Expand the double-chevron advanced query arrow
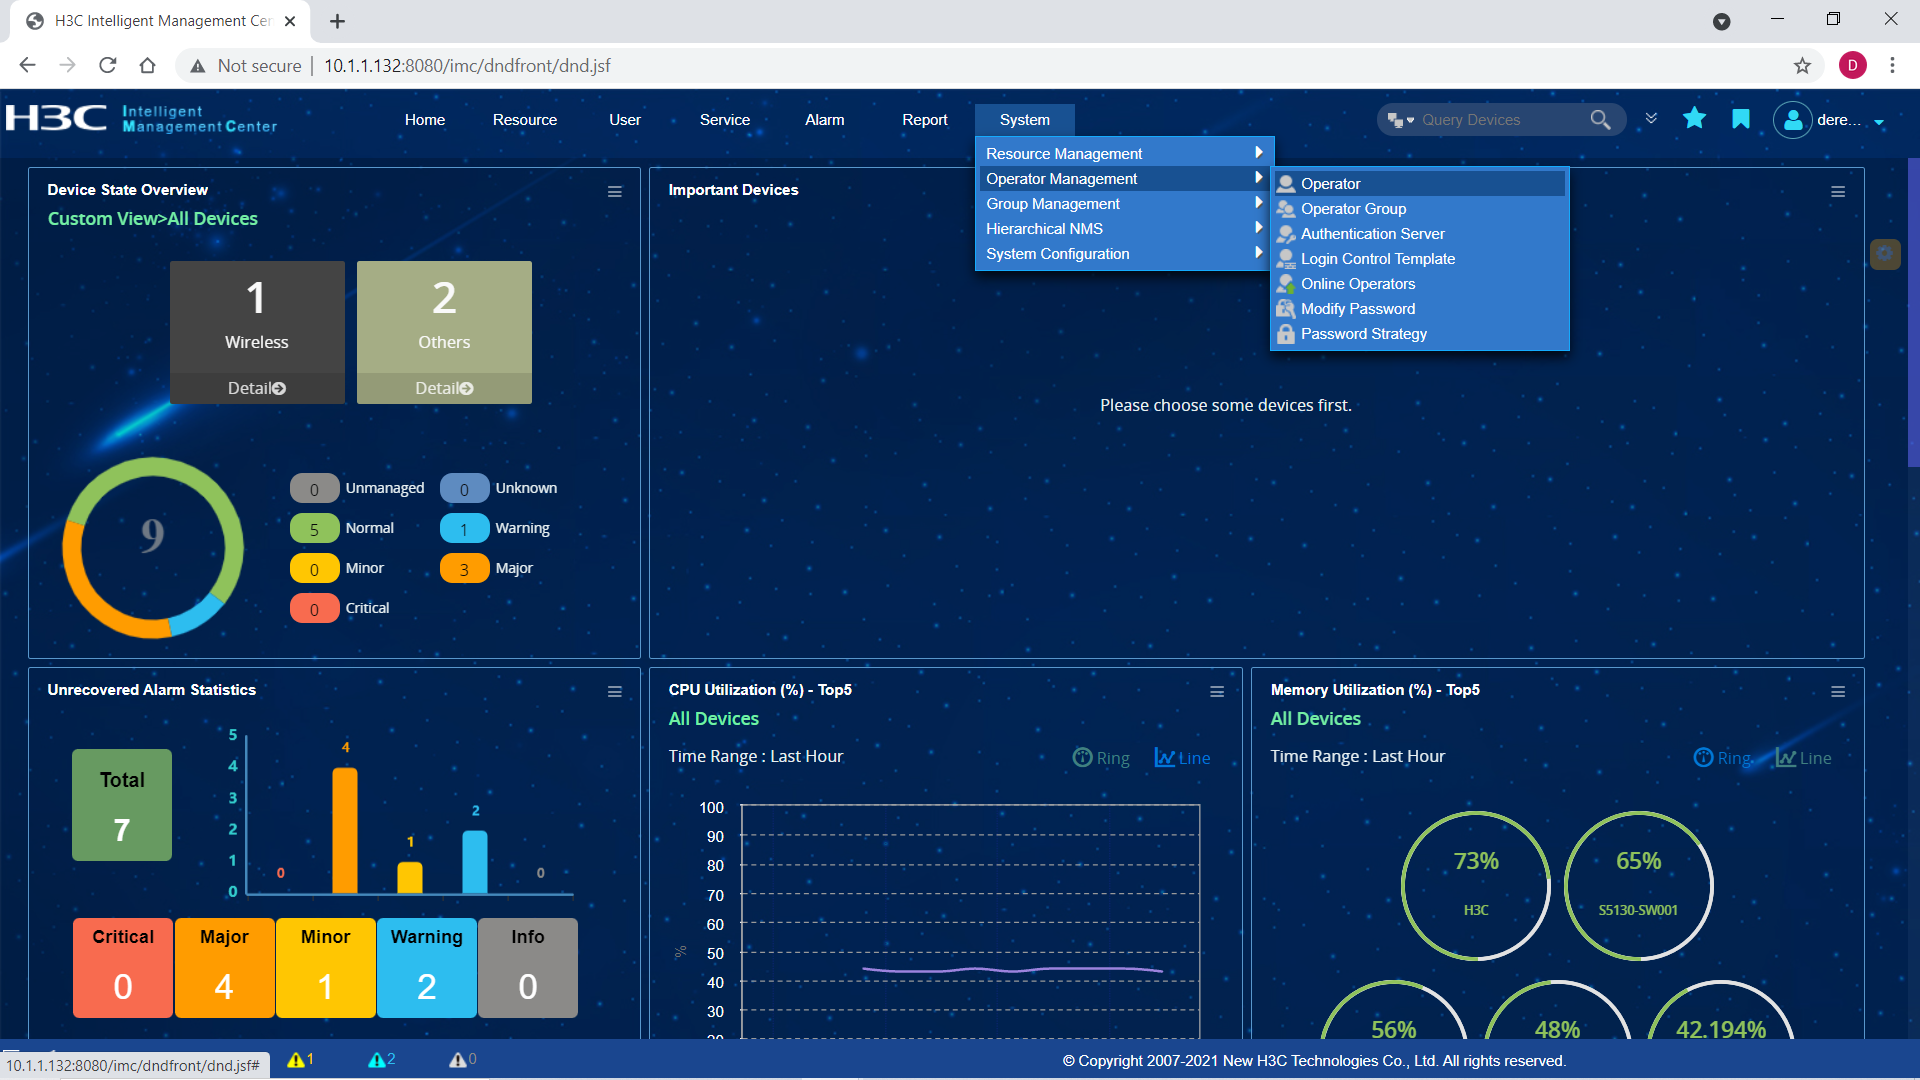The width and height of the screenshot is (1920, 1080). pos(1651,118)
